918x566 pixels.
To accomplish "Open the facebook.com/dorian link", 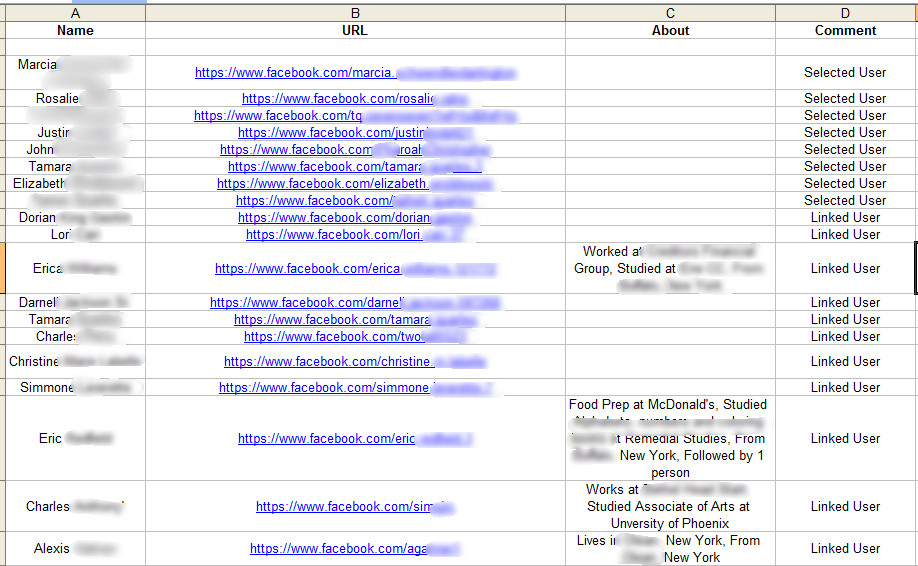I will [355, 217].
